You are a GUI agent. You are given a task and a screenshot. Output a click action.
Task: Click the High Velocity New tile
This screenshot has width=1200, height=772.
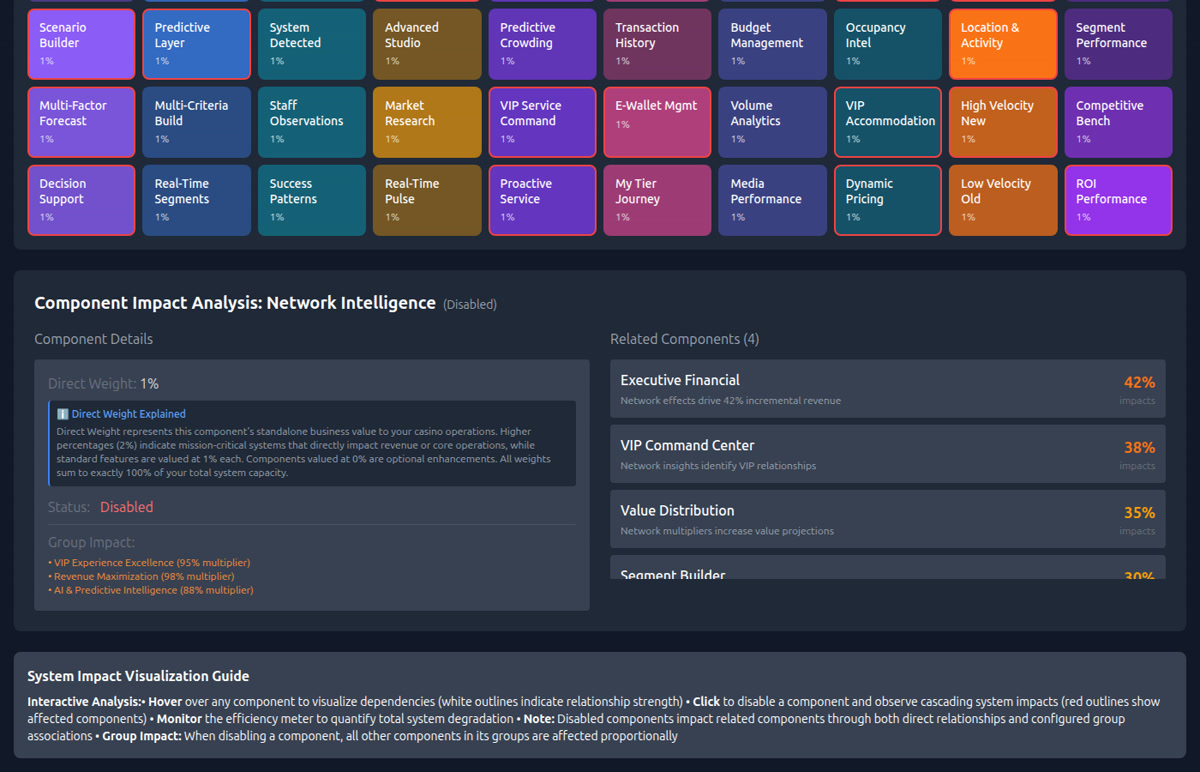tap(1002, 122)
